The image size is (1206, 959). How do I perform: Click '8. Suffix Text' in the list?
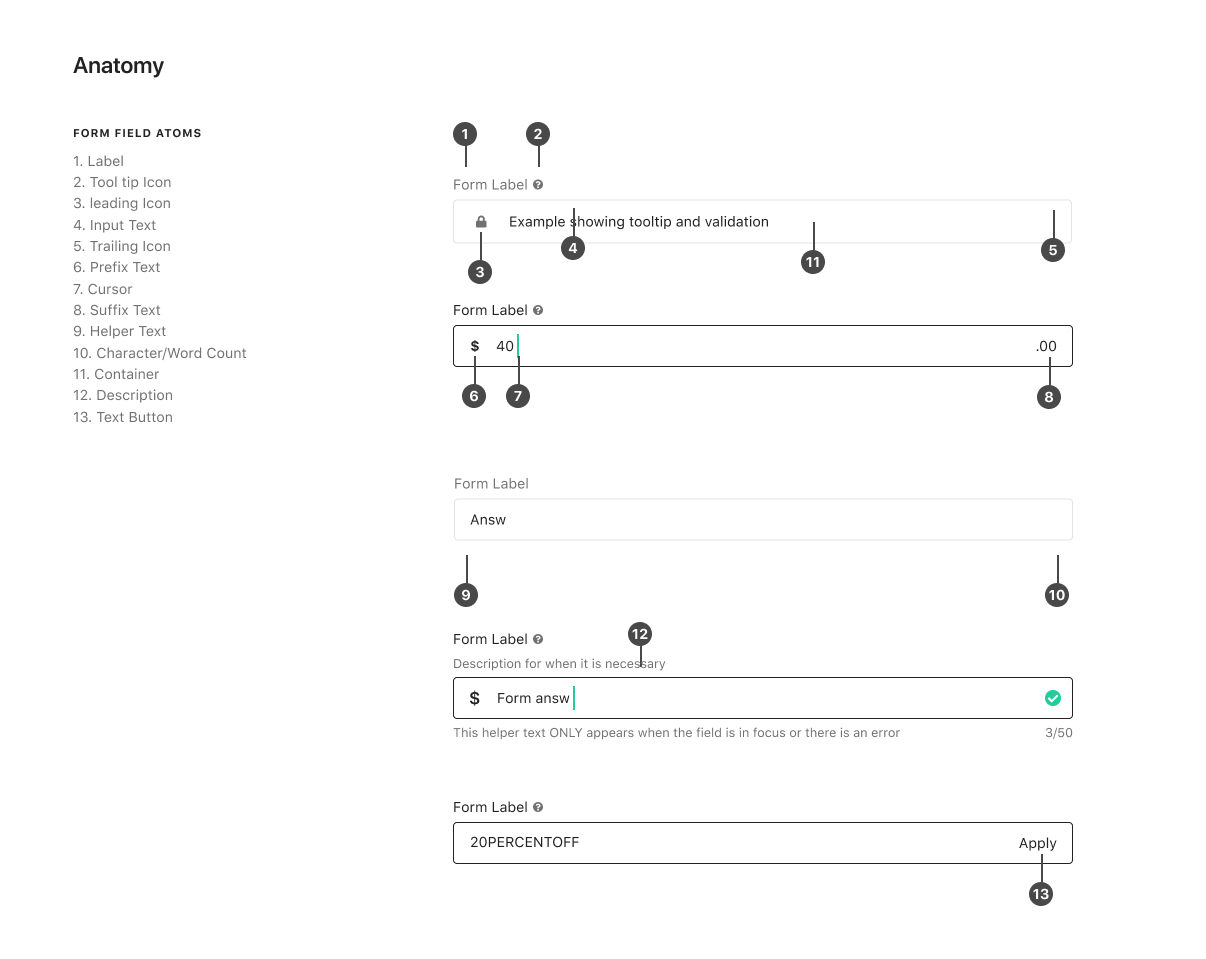117,310
